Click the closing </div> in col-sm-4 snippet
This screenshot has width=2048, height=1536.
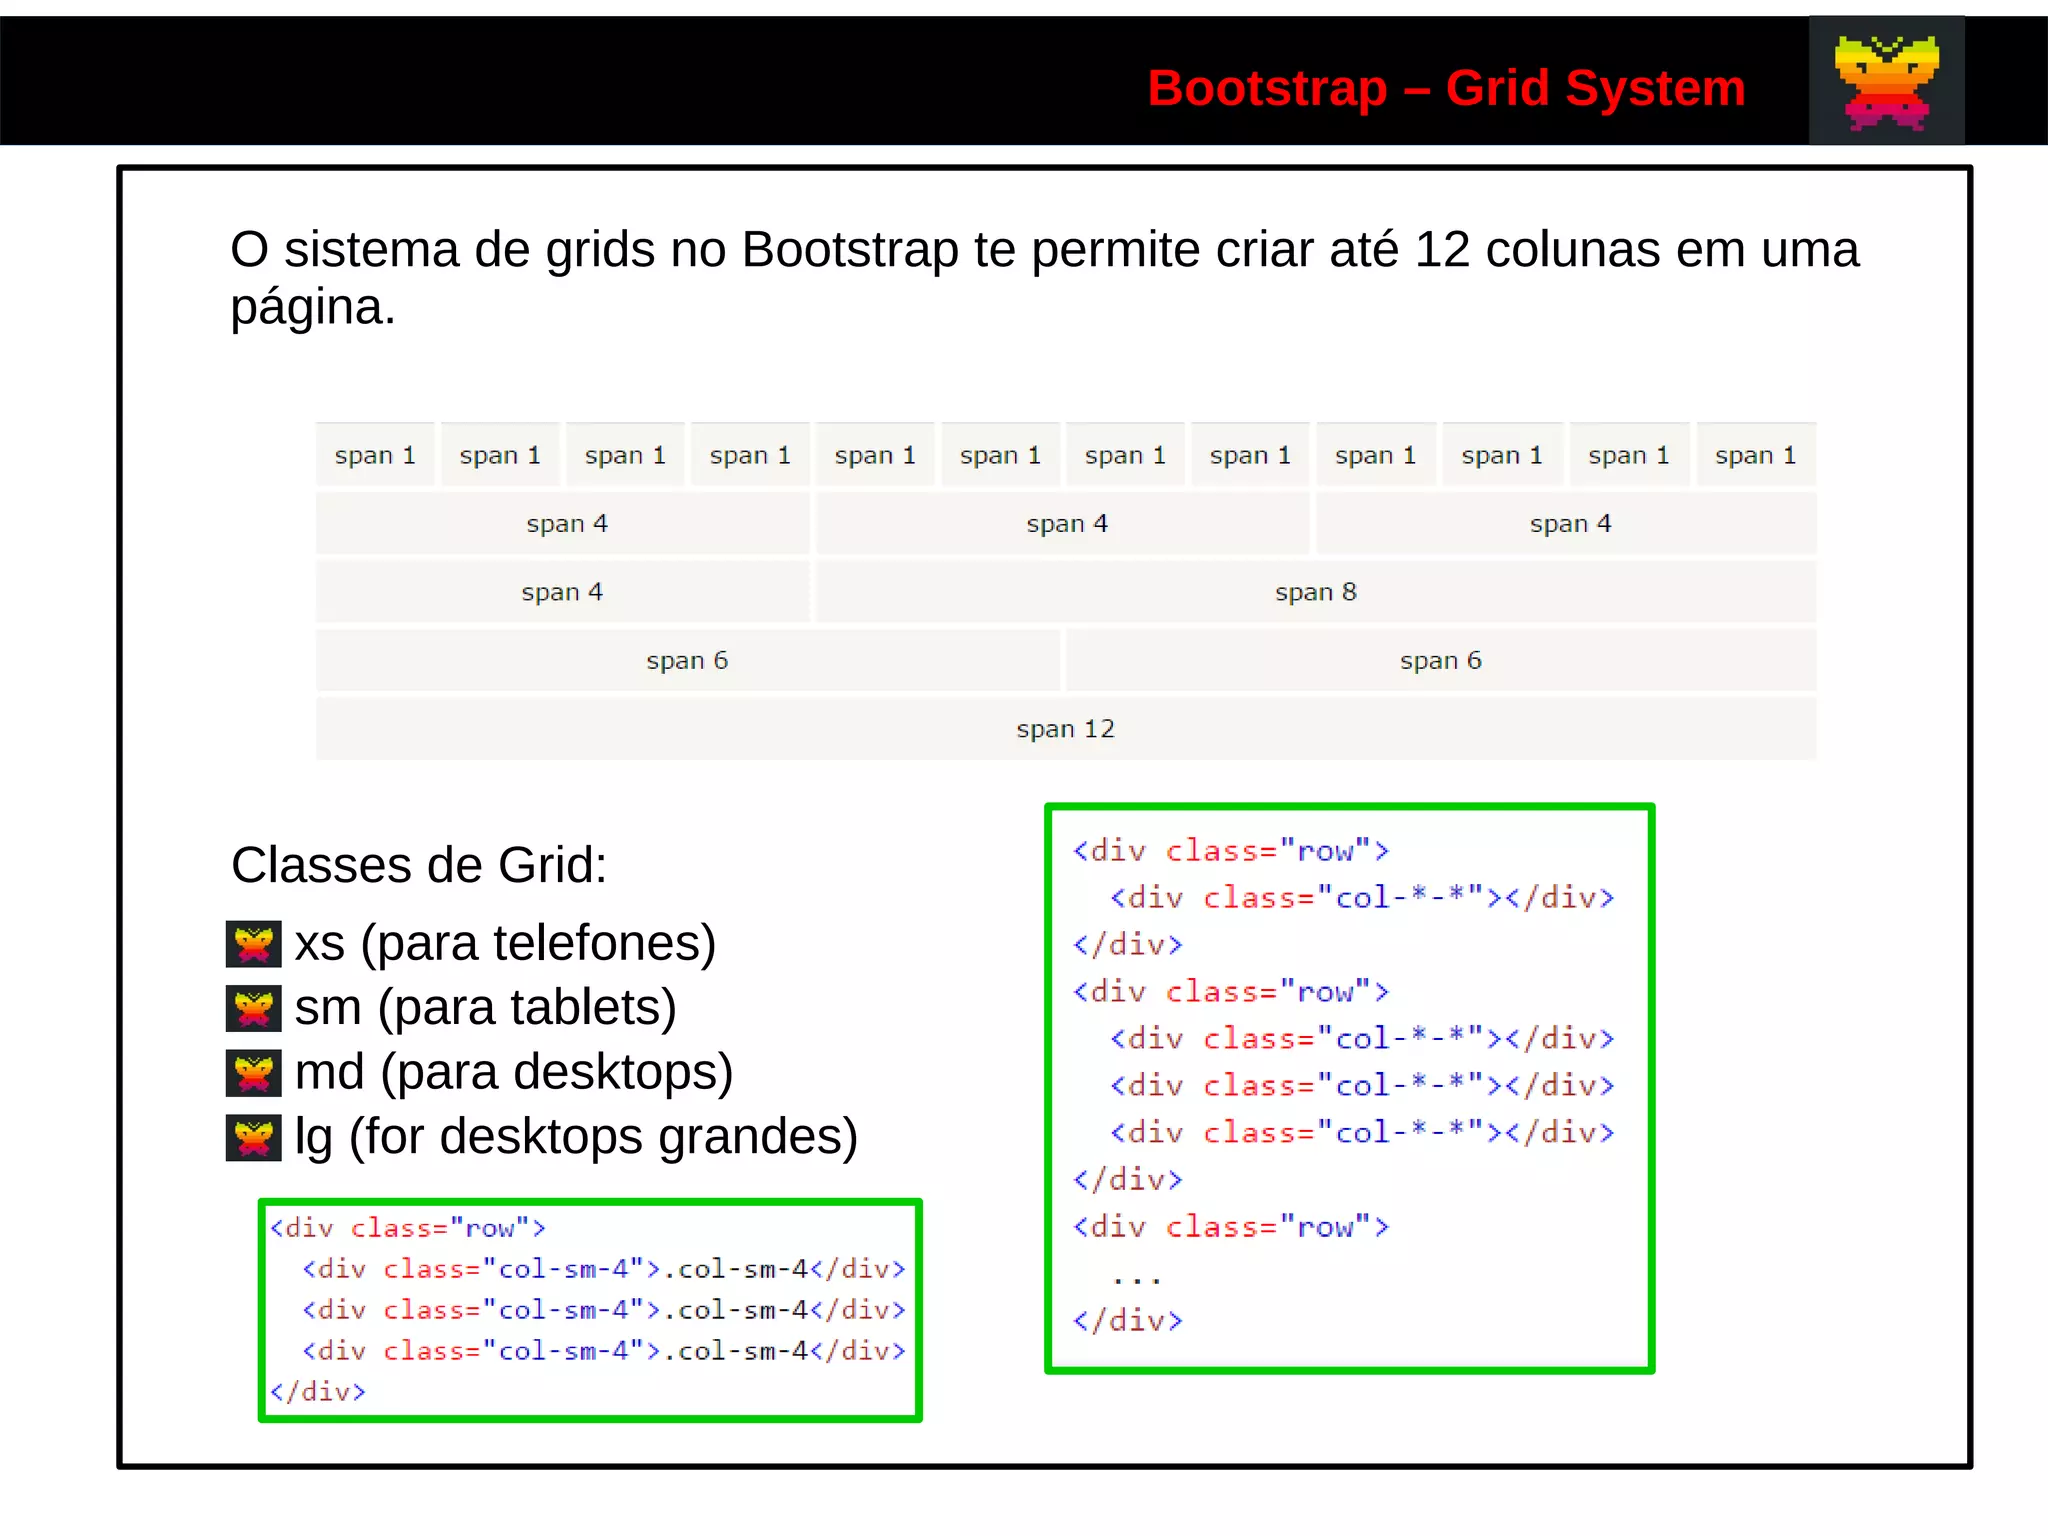tap(317, 1392)
